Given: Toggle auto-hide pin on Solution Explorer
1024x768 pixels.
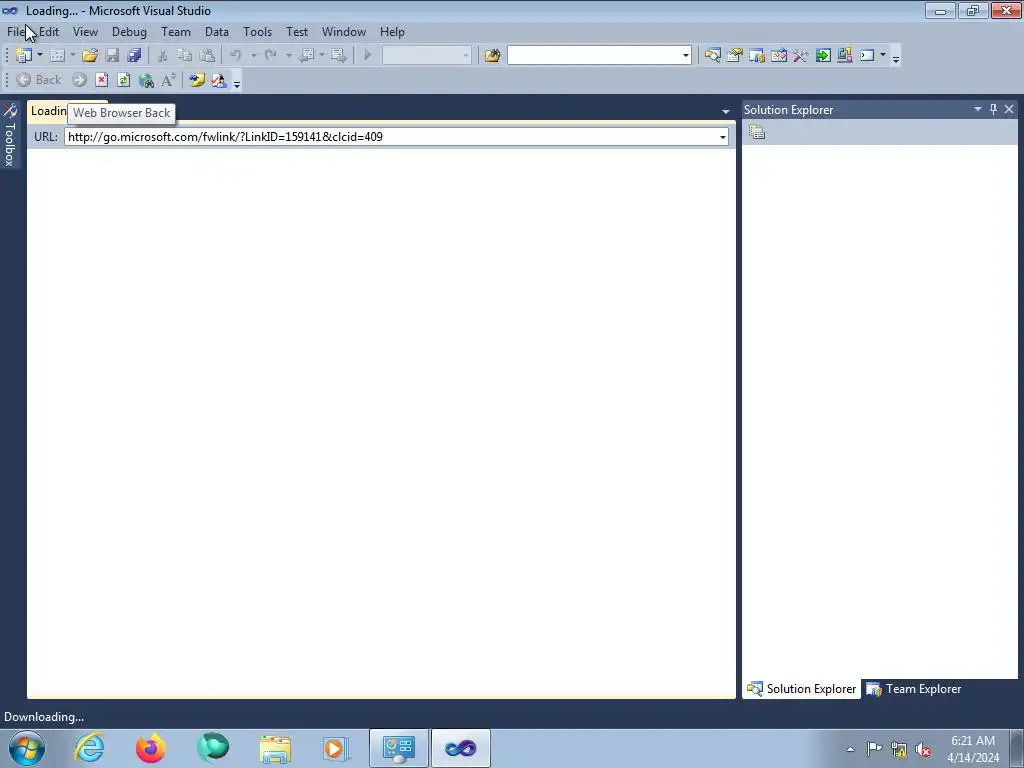Looking at the screenshot, I should (994, 109).
